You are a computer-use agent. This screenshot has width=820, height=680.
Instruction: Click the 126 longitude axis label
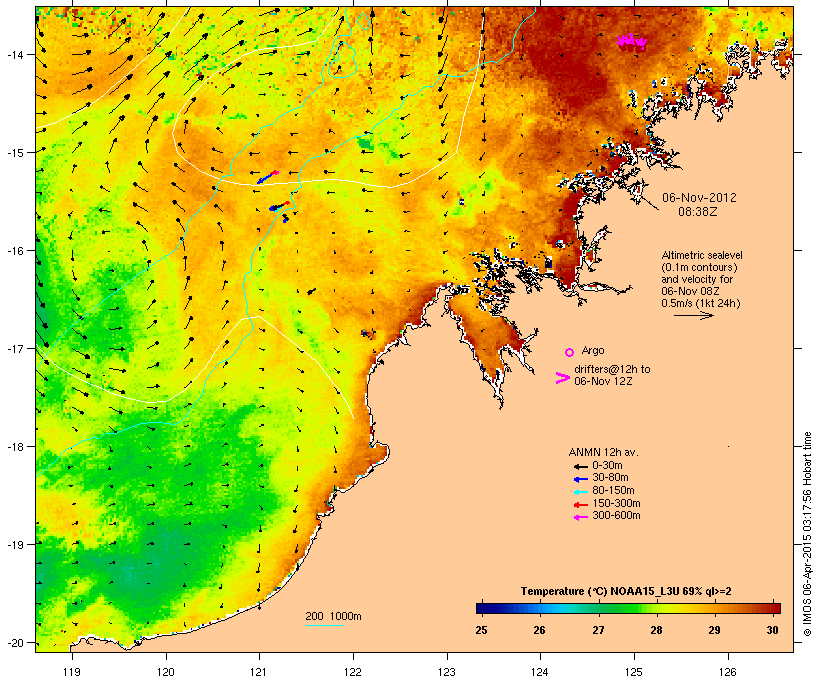pos(727,672)
